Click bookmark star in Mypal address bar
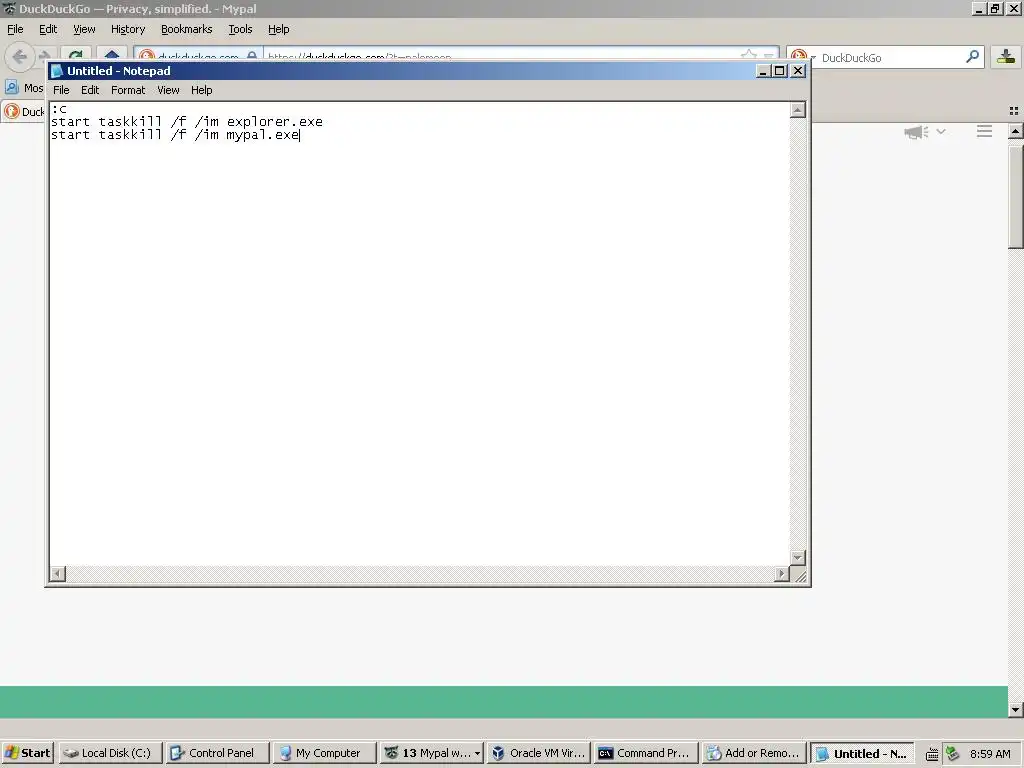Image resolution: width=1024 pixels, height=768 pixels. [x=749, y=54]
